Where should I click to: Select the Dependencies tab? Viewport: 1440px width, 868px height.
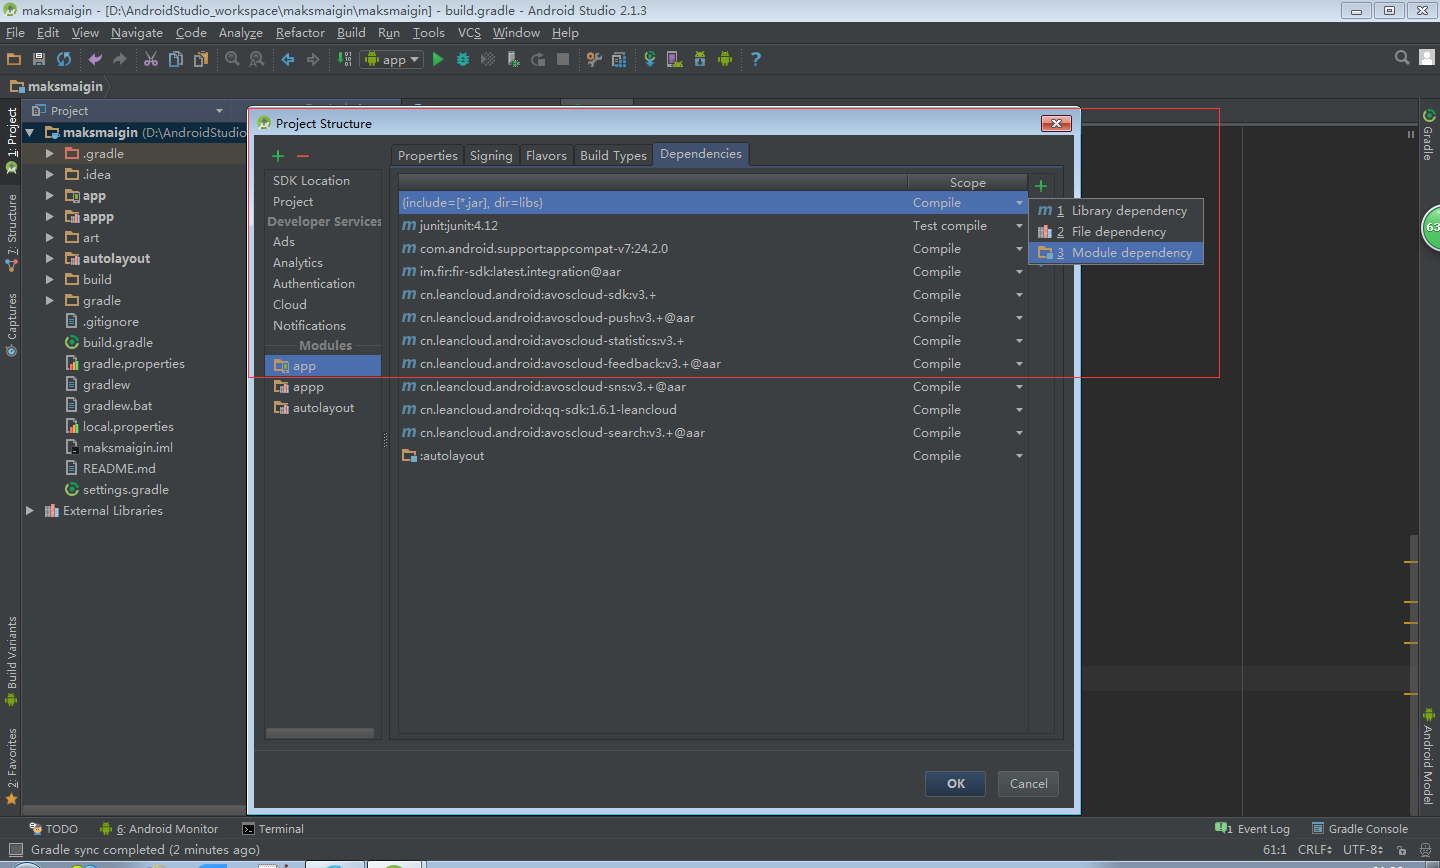coord(701,154)
